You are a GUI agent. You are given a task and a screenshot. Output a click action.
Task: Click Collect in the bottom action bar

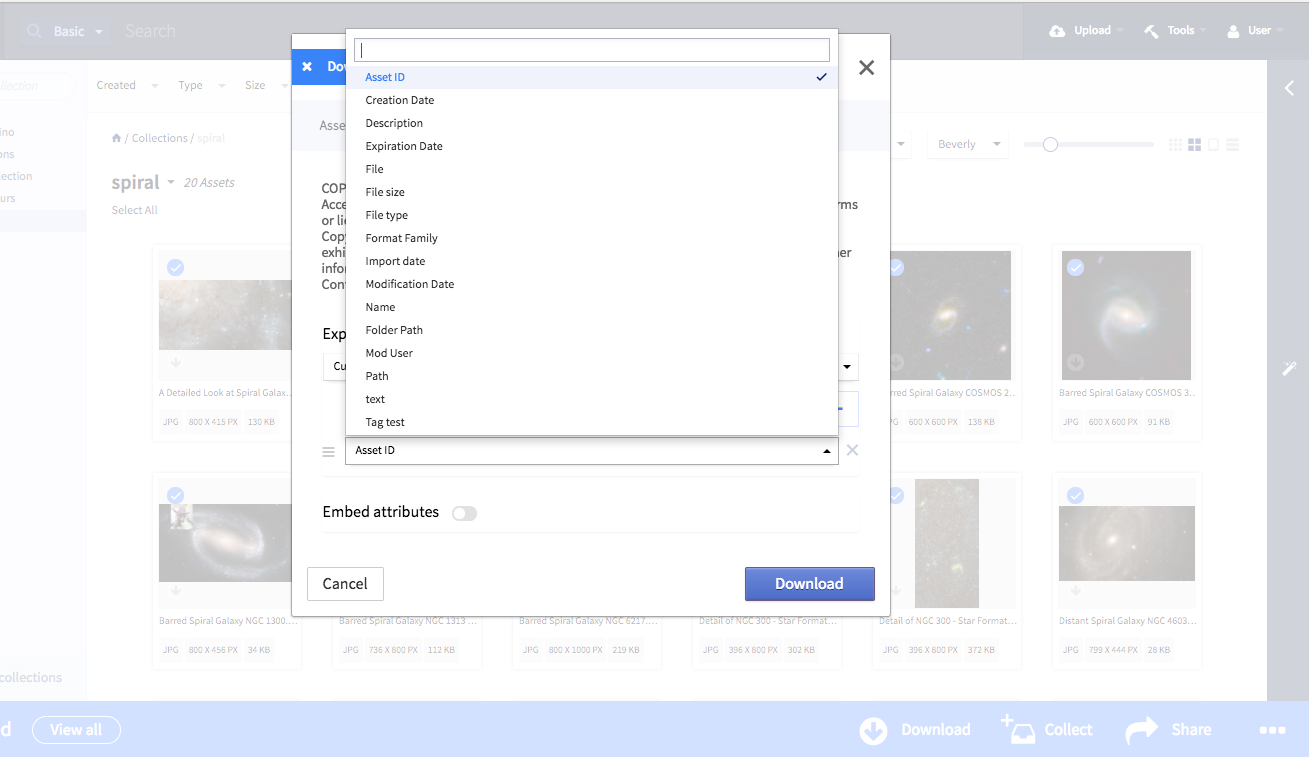[1047, 730]
